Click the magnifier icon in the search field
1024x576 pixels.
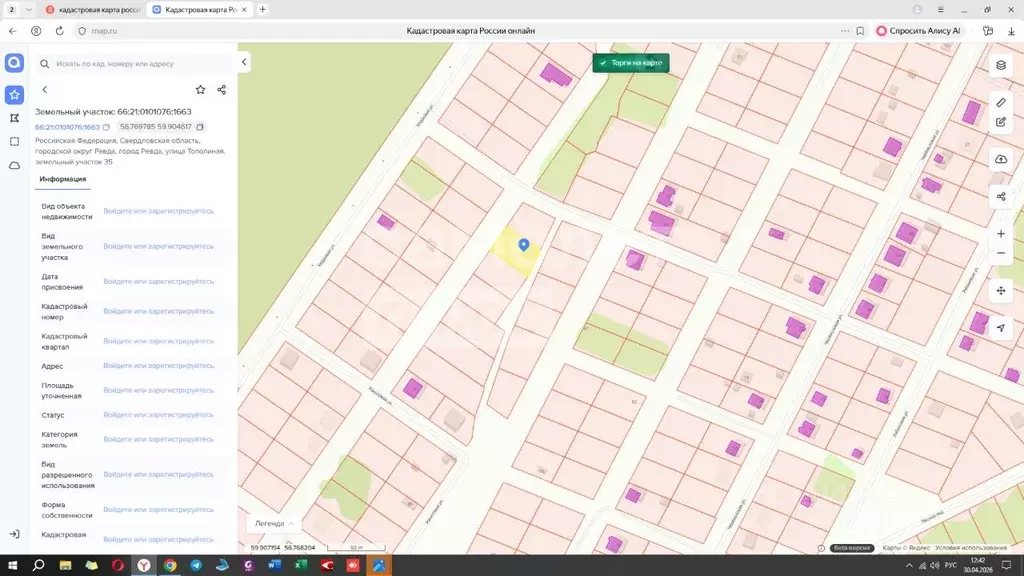pyautogui.click(x=44, y=64)
